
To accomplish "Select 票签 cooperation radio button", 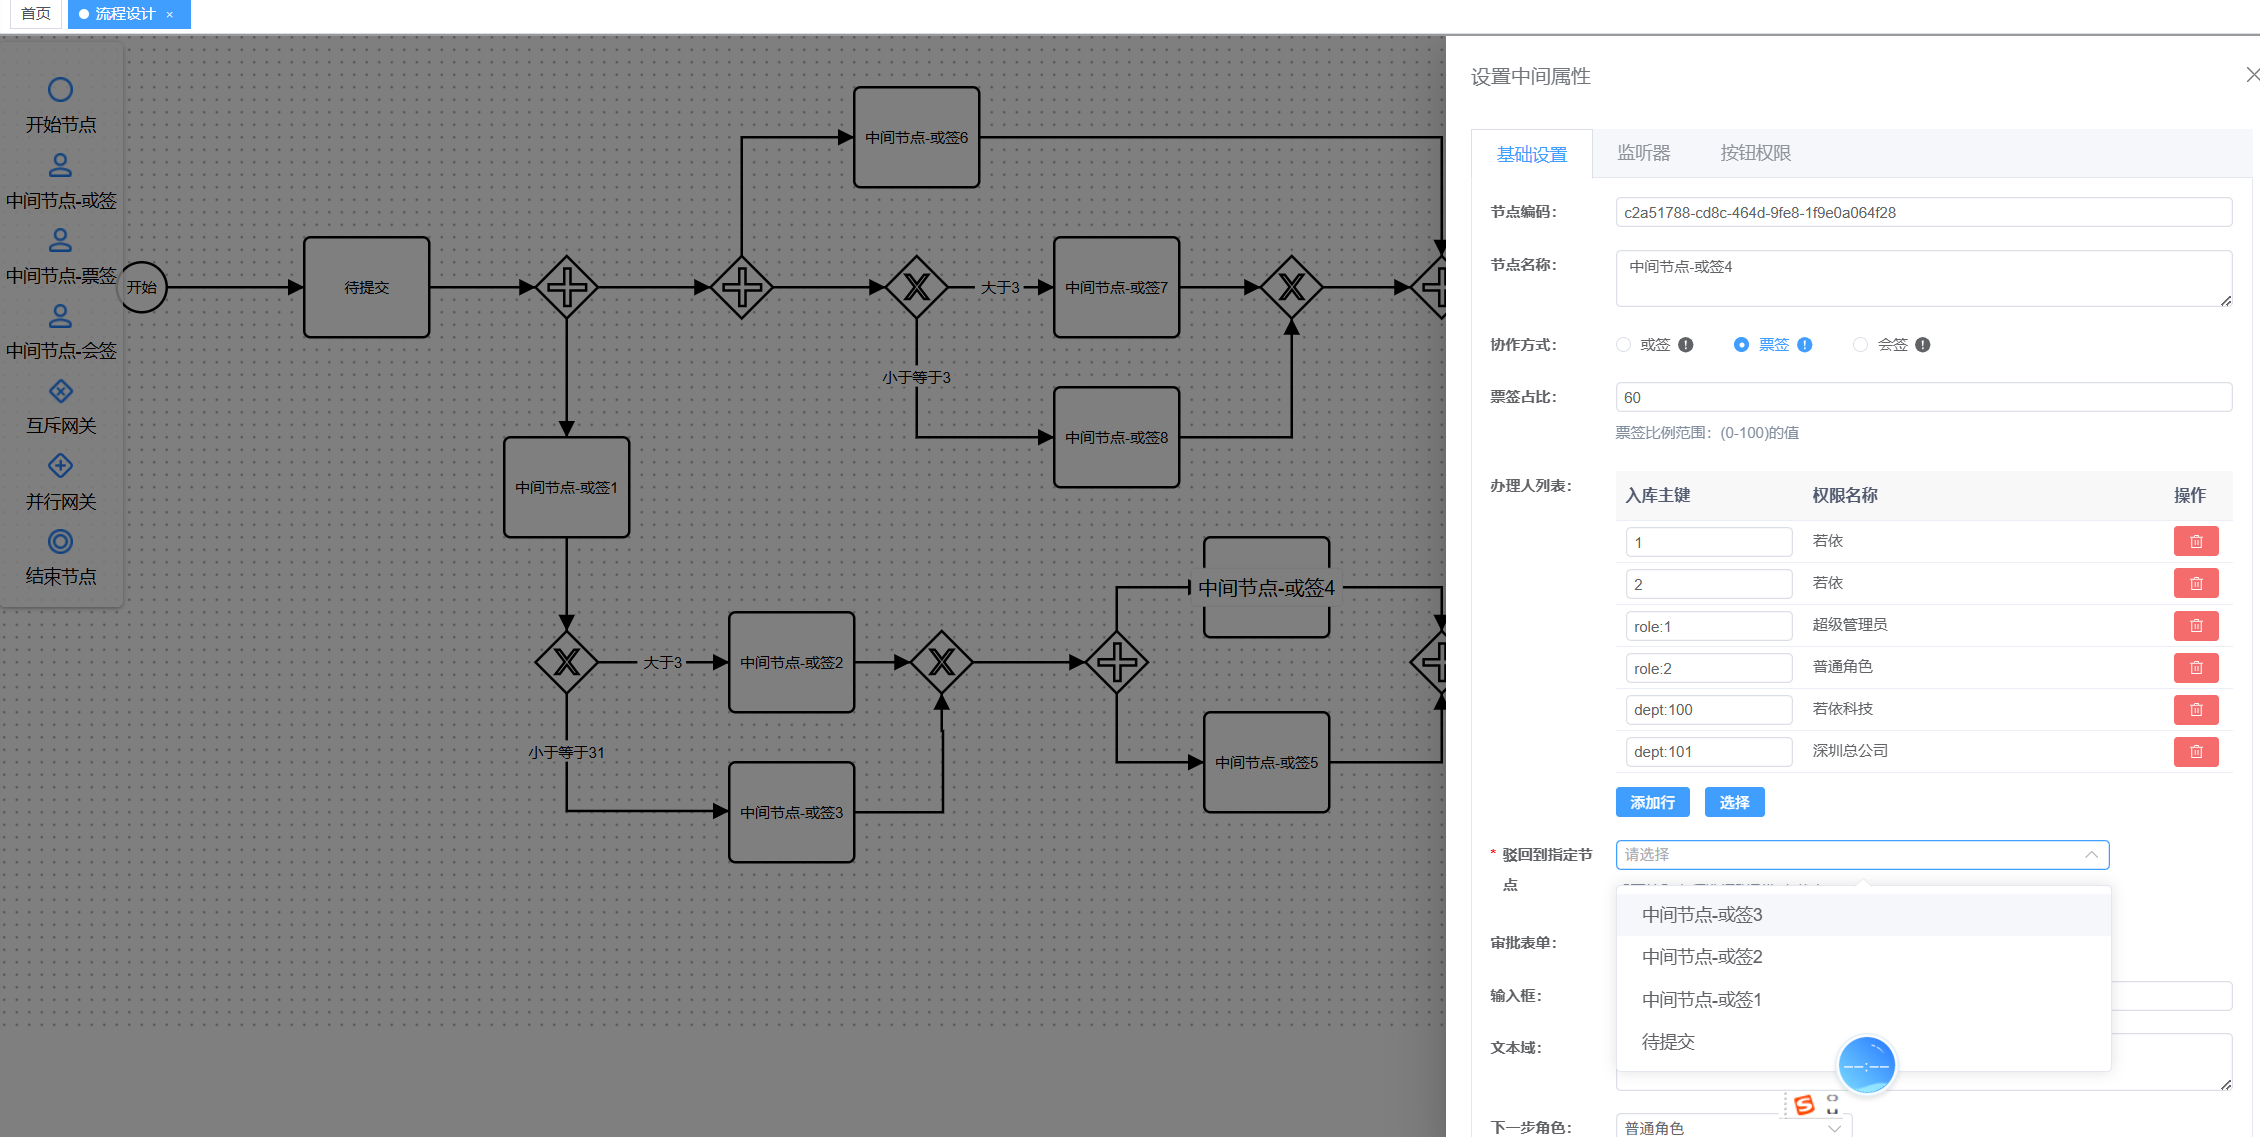I will 1741,345.
